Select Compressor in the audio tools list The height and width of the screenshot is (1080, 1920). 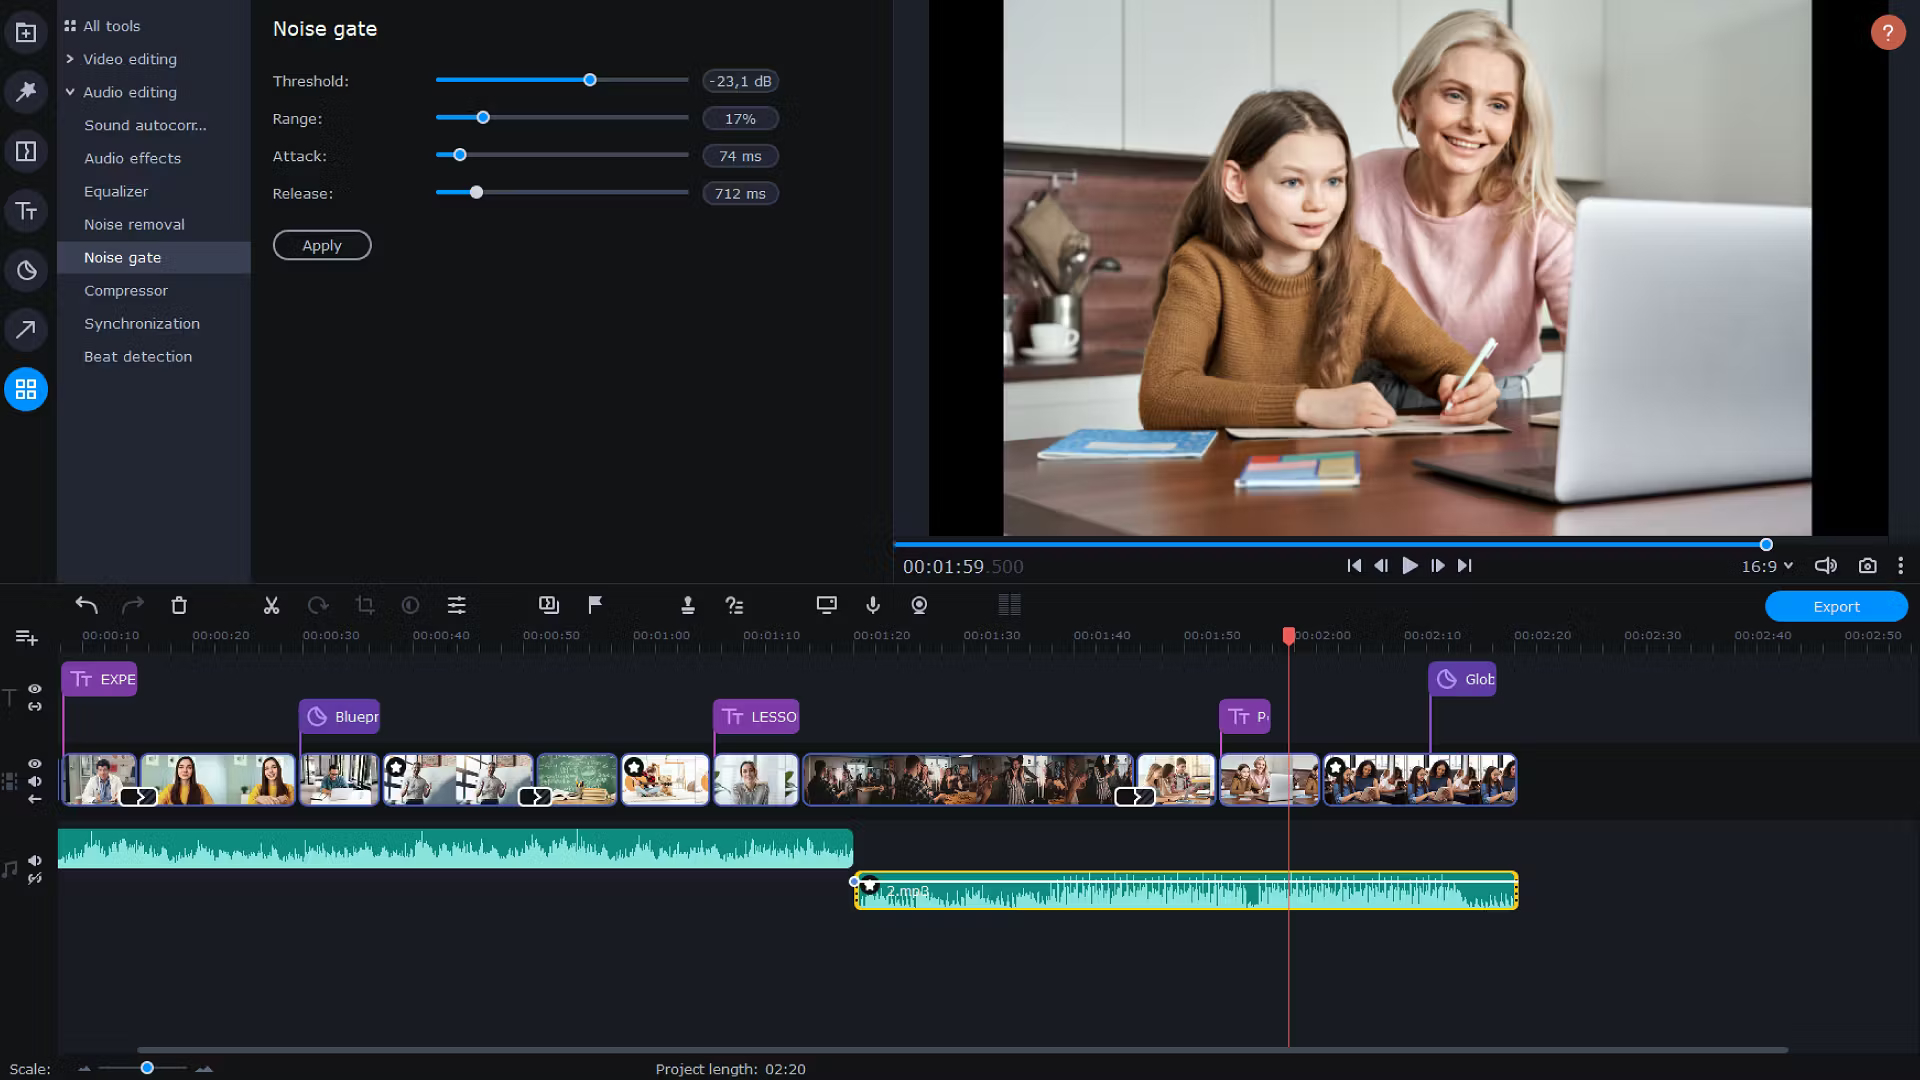[126, 291]
